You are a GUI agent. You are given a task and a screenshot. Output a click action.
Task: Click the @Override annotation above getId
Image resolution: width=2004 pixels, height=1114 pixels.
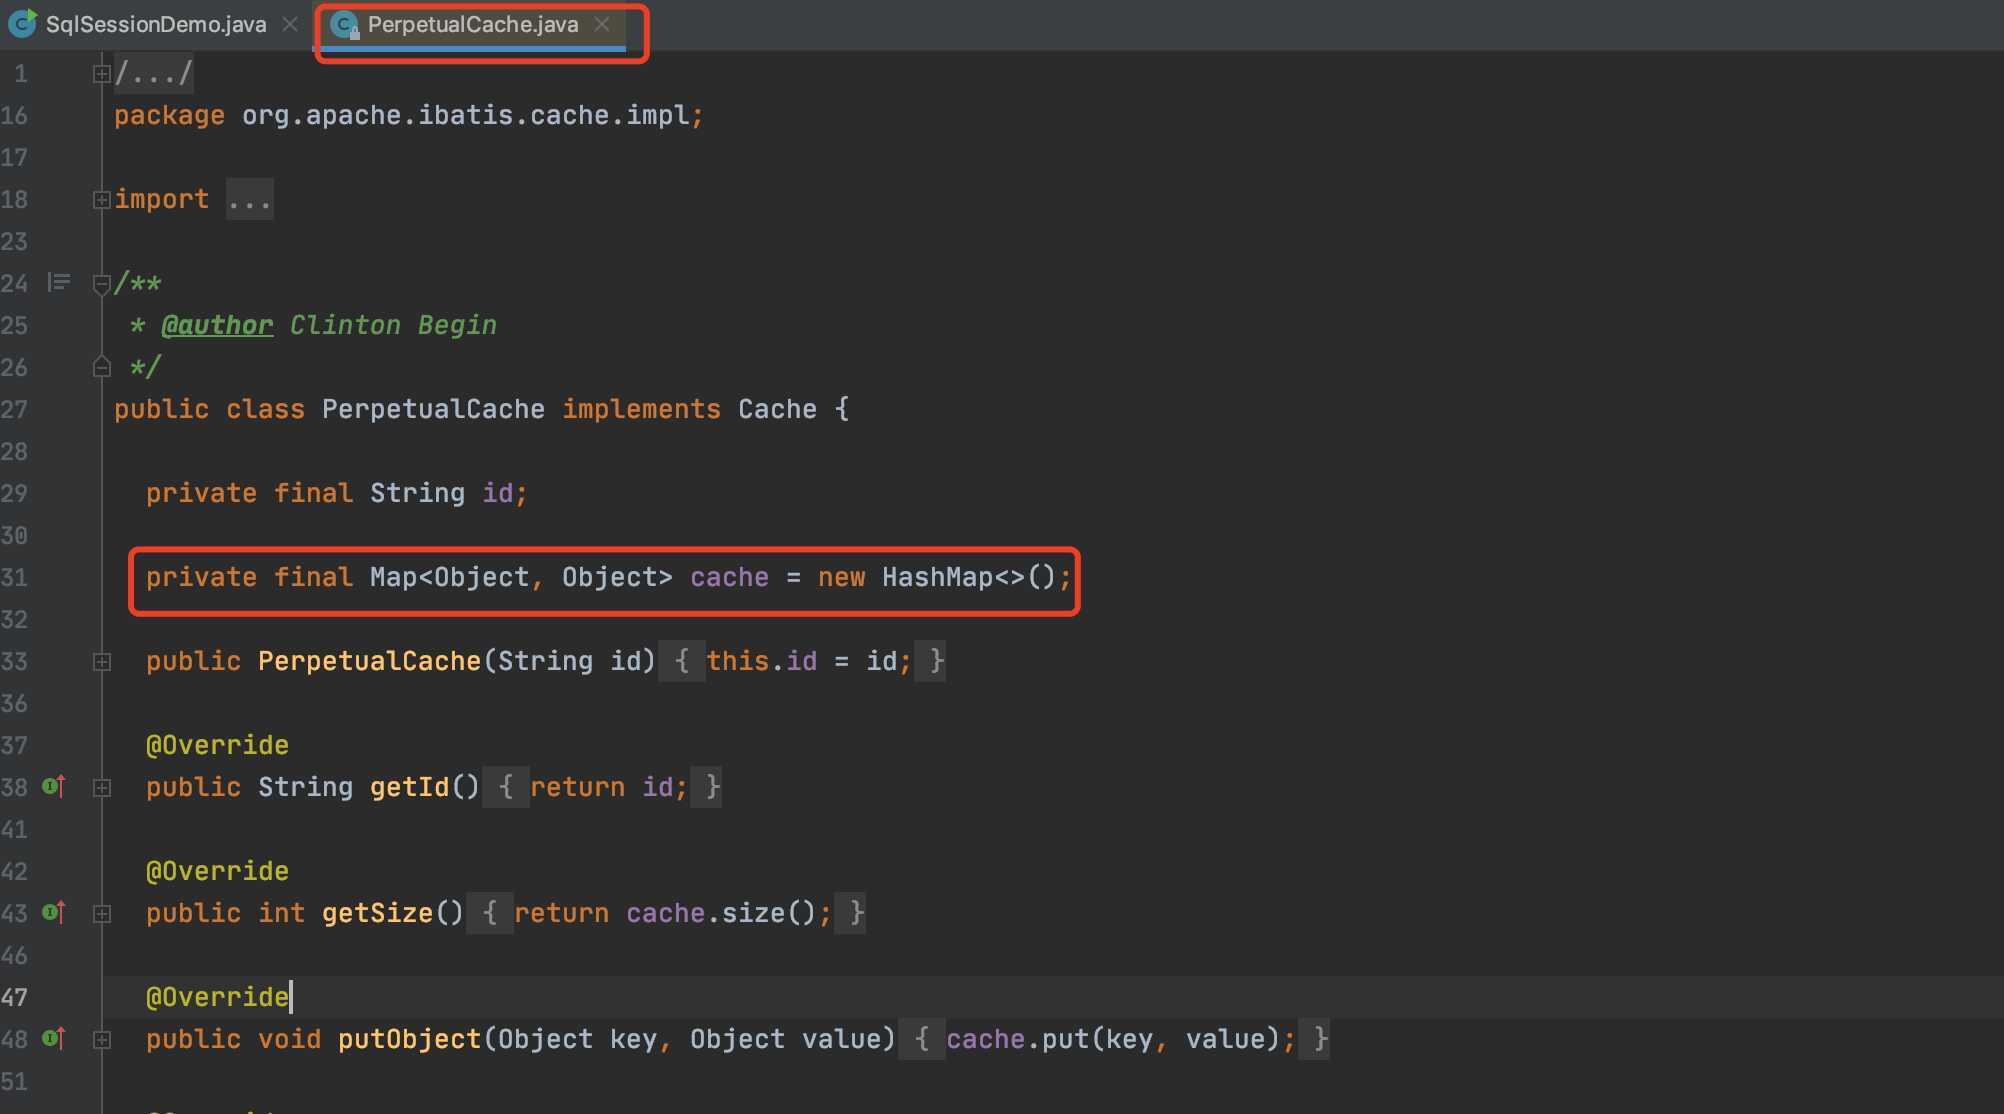[x=217, y=745]
